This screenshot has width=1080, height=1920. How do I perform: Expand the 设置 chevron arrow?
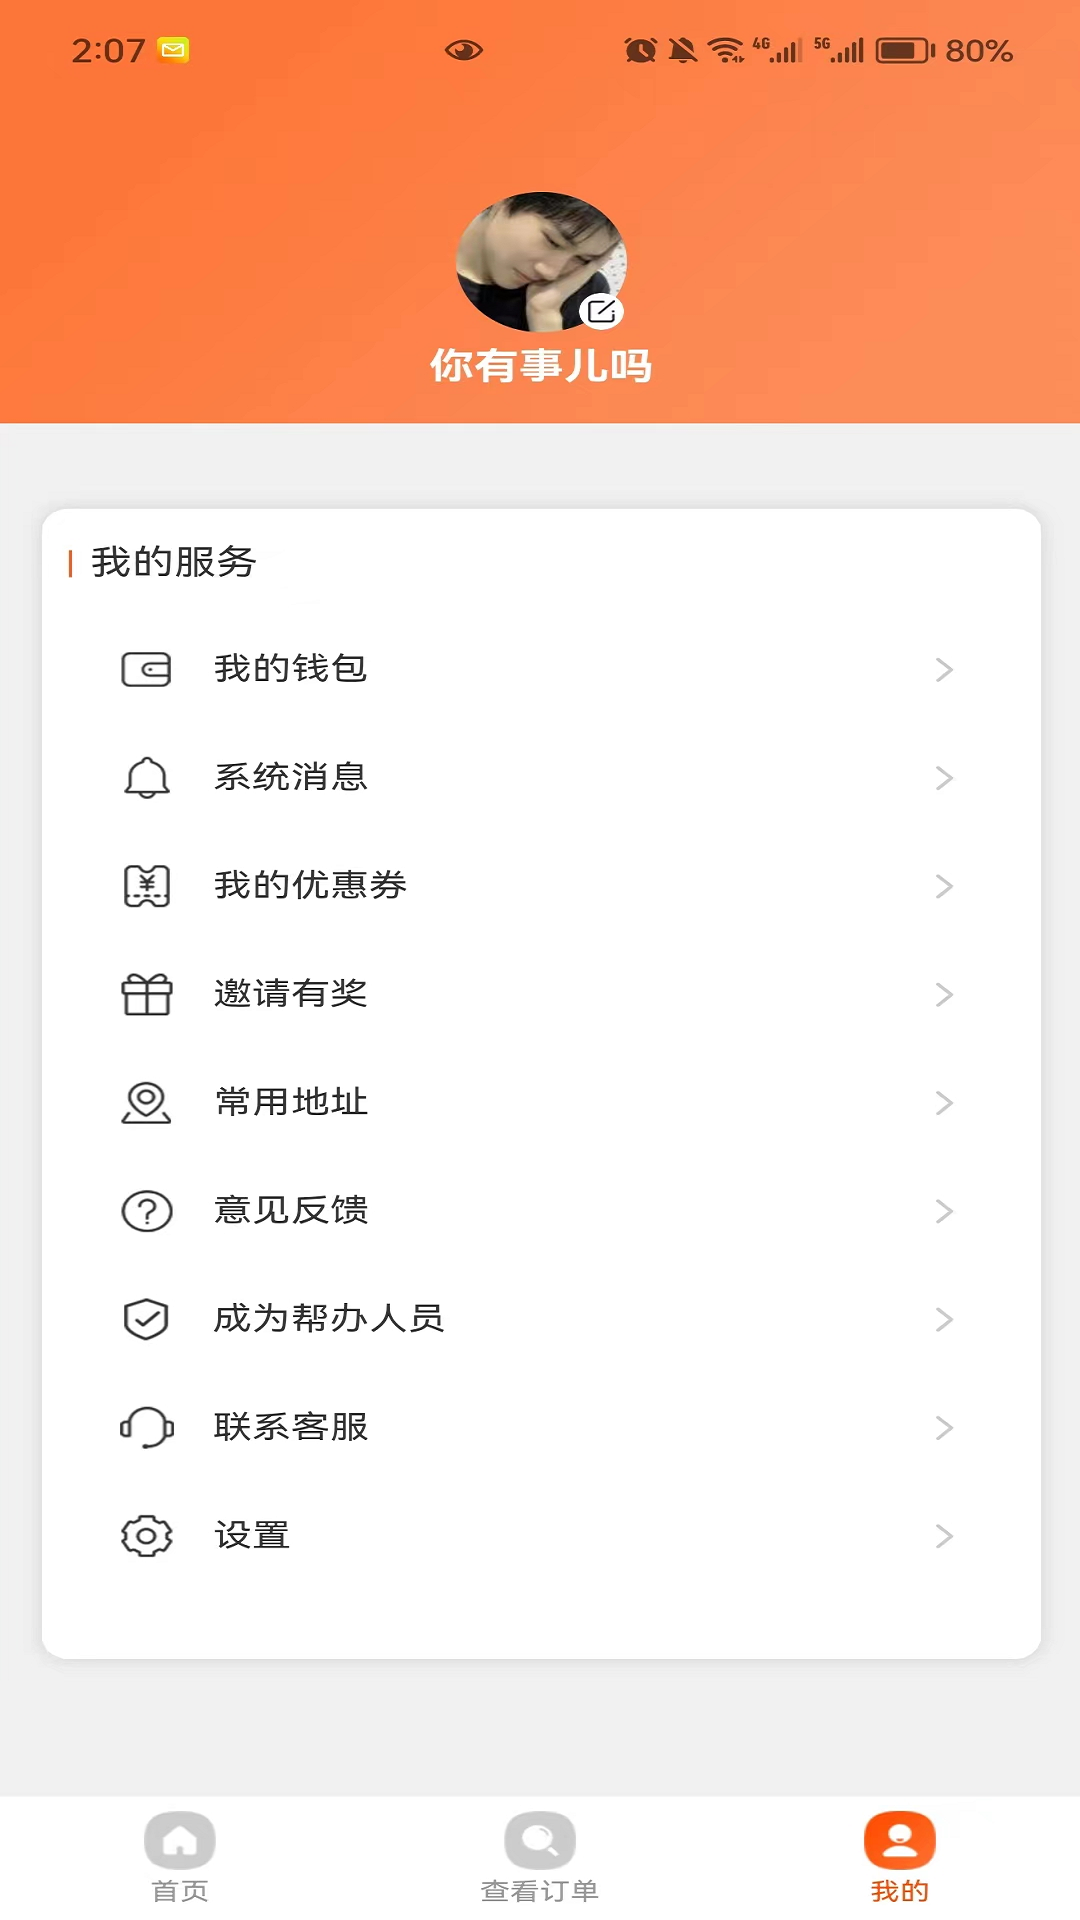(943, 1536)
